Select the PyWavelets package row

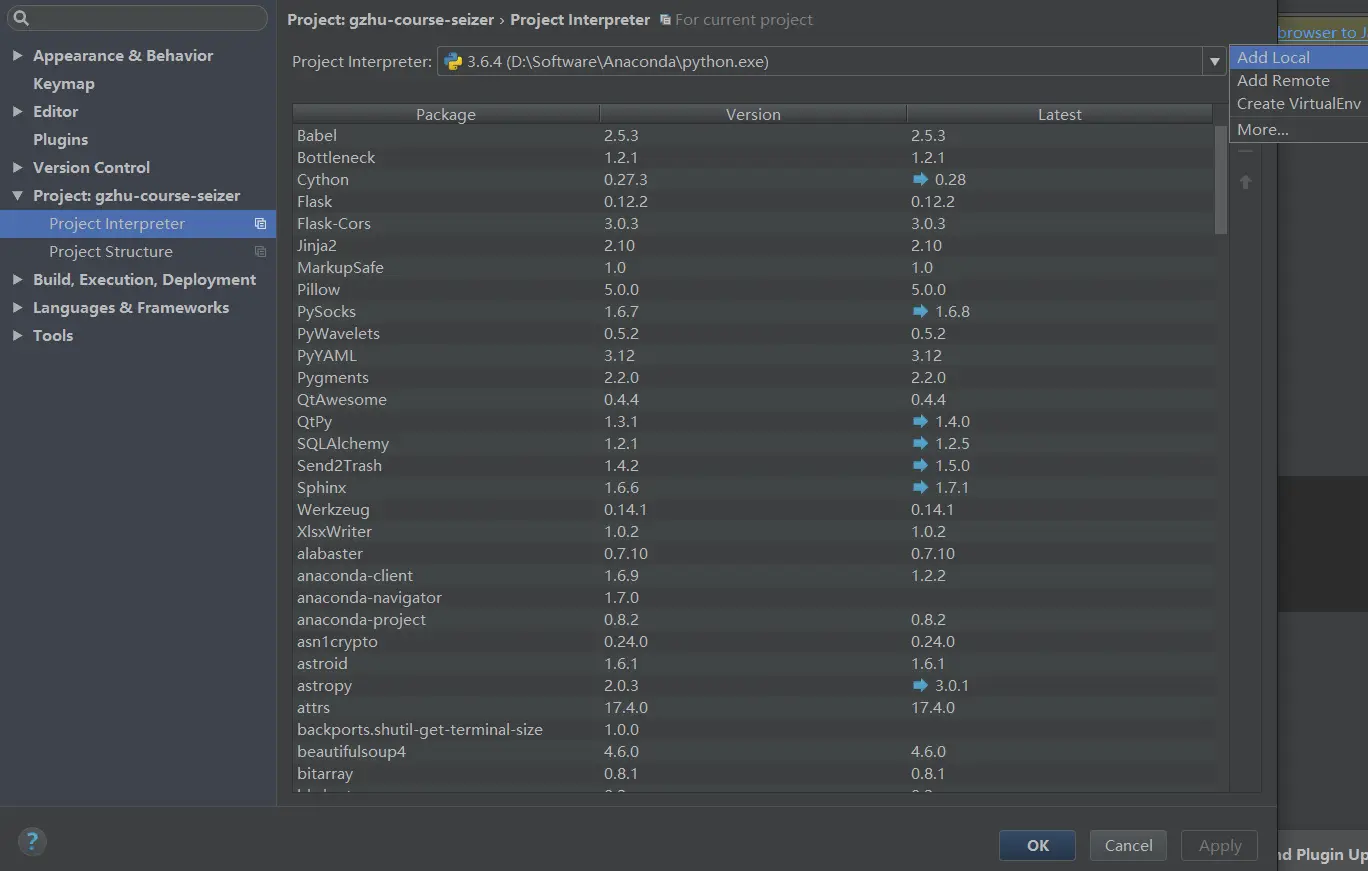click(x=754, y=334)
